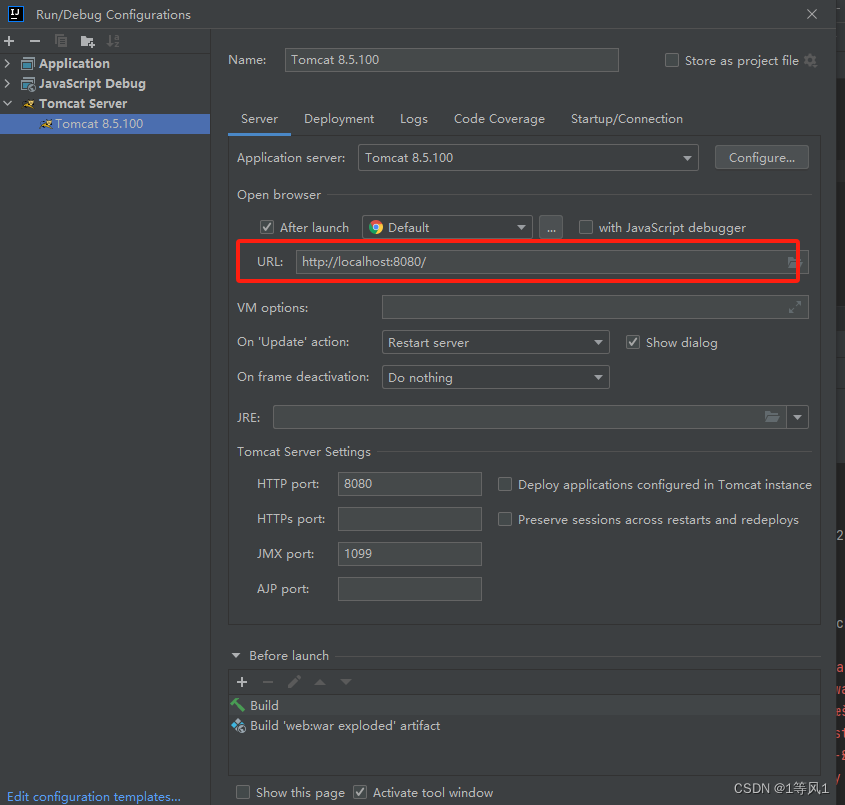Expand the Application tree node
The image size is (845, 805).
coord(7,64)
